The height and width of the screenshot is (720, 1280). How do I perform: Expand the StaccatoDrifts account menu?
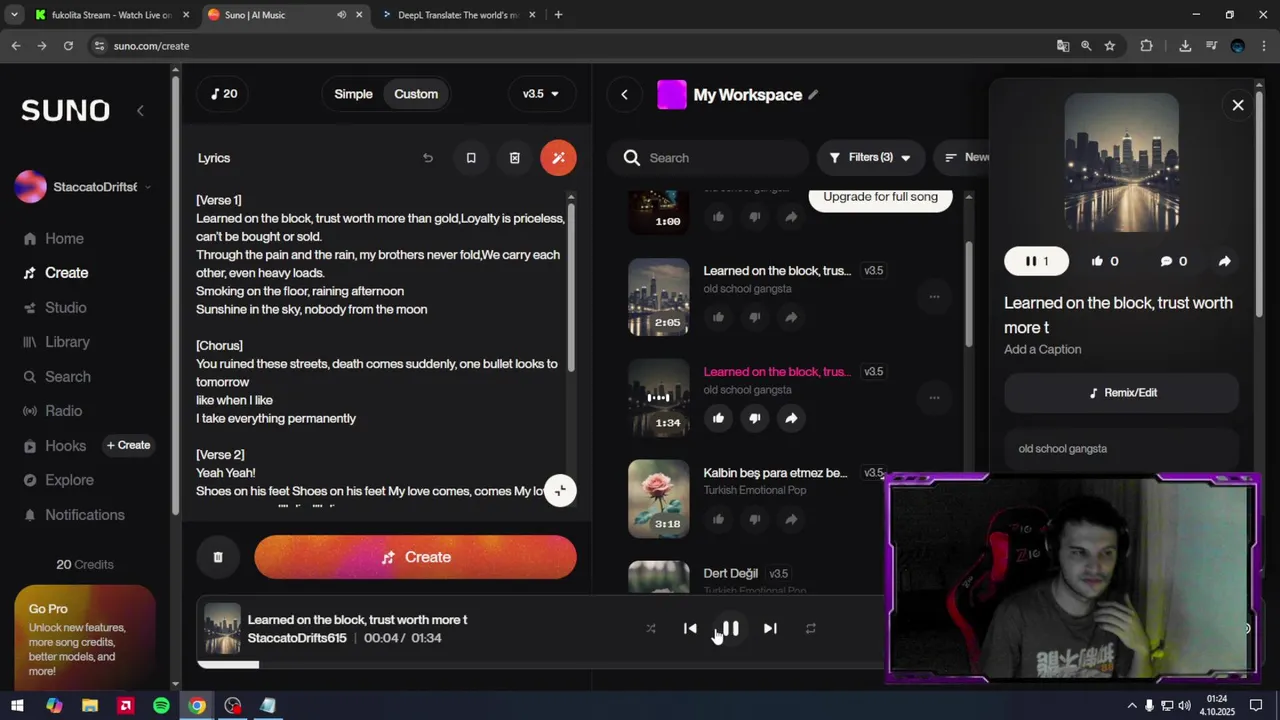click(84, 187)
